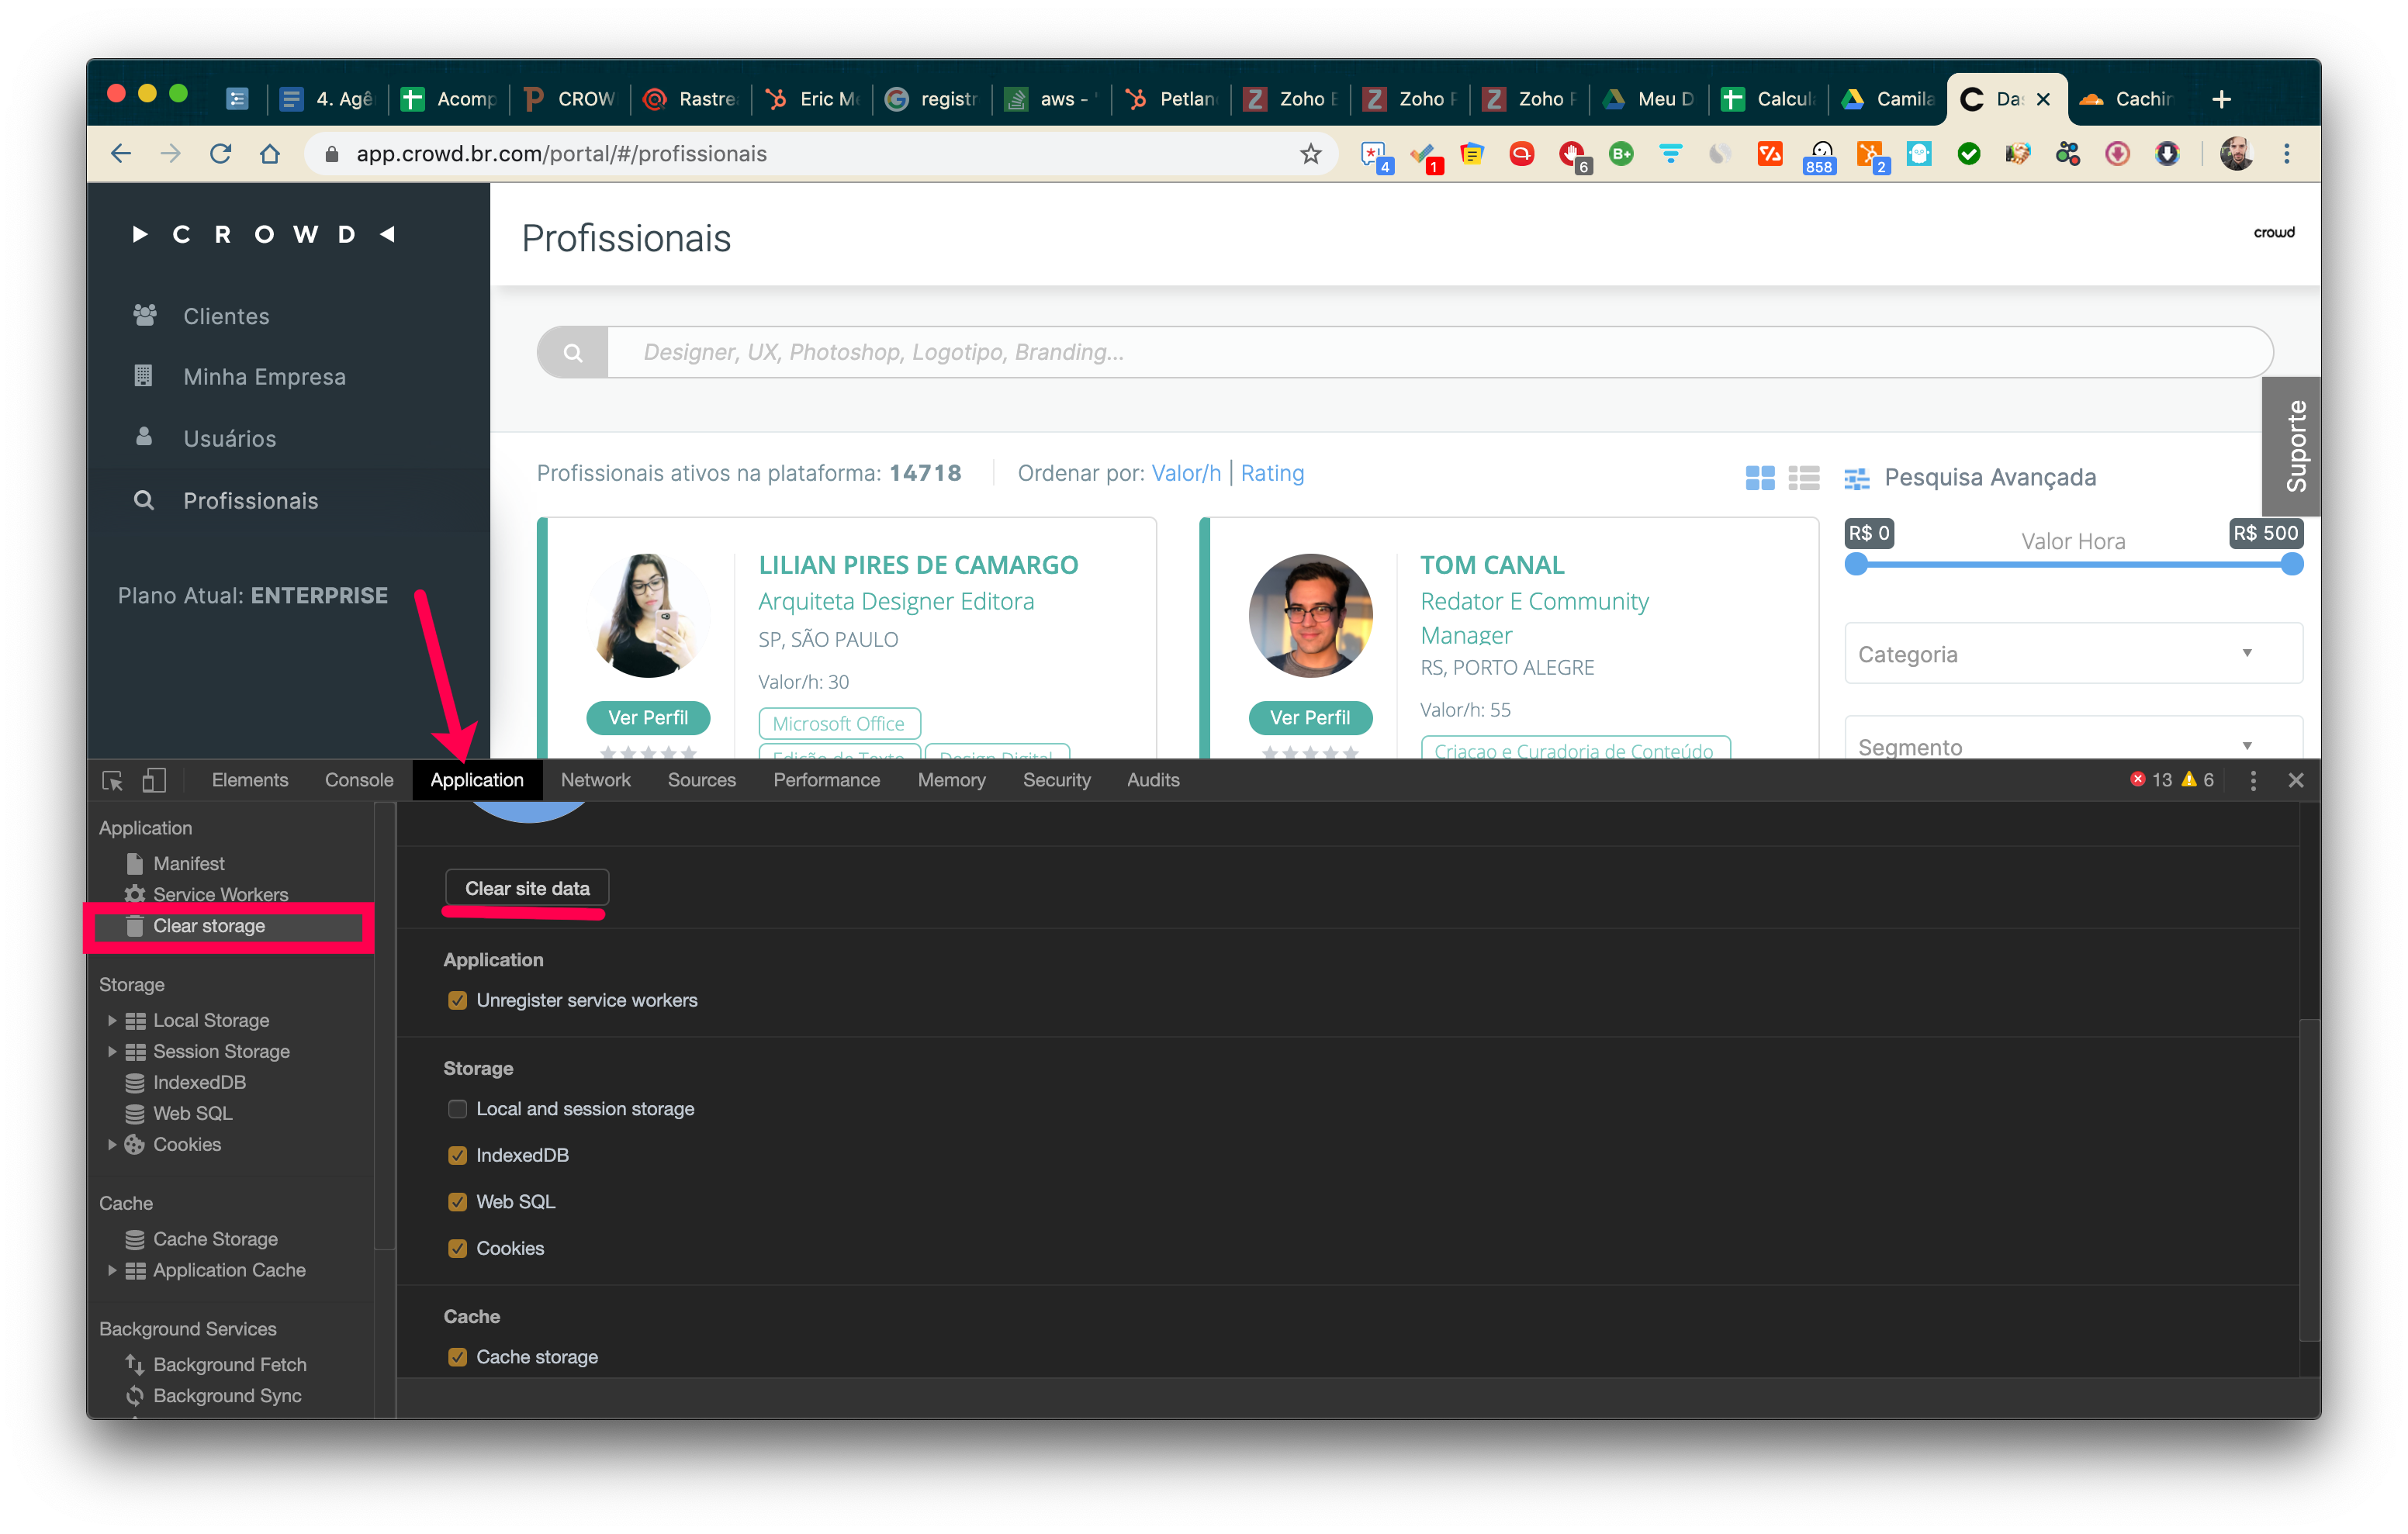Viewport: 2408px width, 1534px height.
Task: Expand Cookies tree item
Action: tap(112, 1144)
